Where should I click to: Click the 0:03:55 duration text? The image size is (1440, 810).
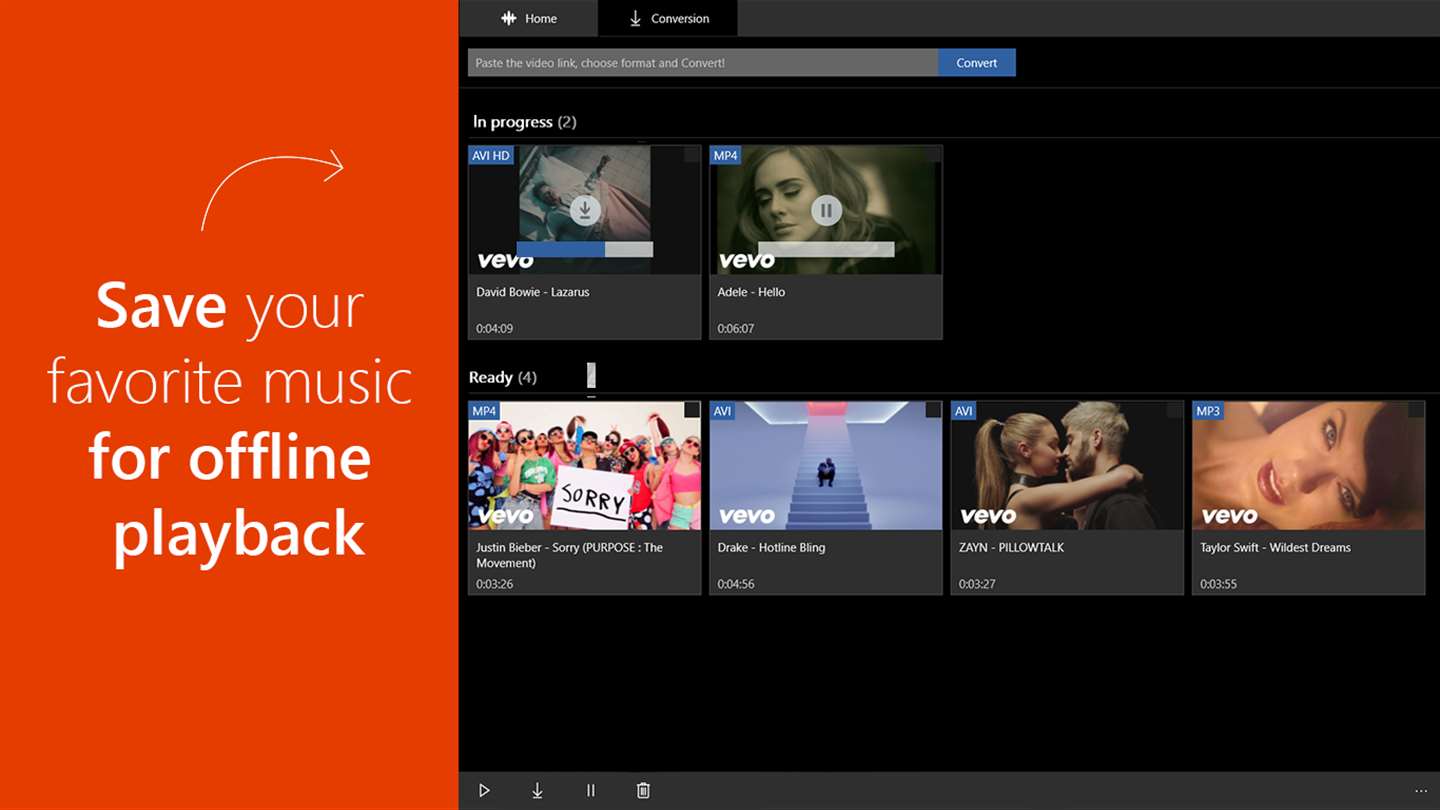pos(1218,584)
